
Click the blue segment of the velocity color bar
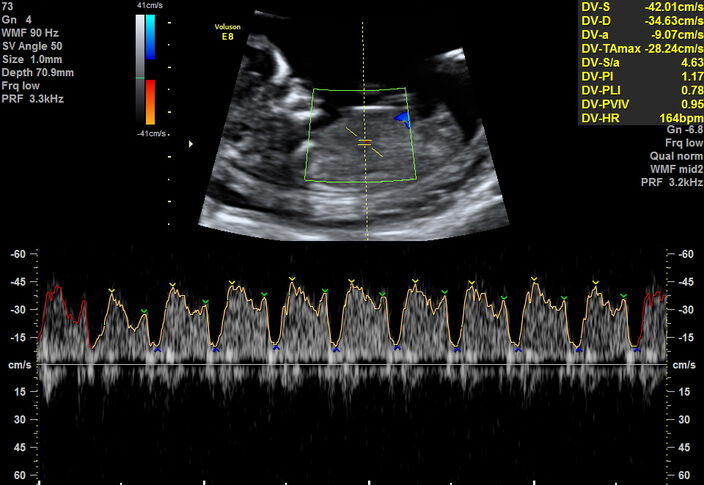[x=150, y=37]
